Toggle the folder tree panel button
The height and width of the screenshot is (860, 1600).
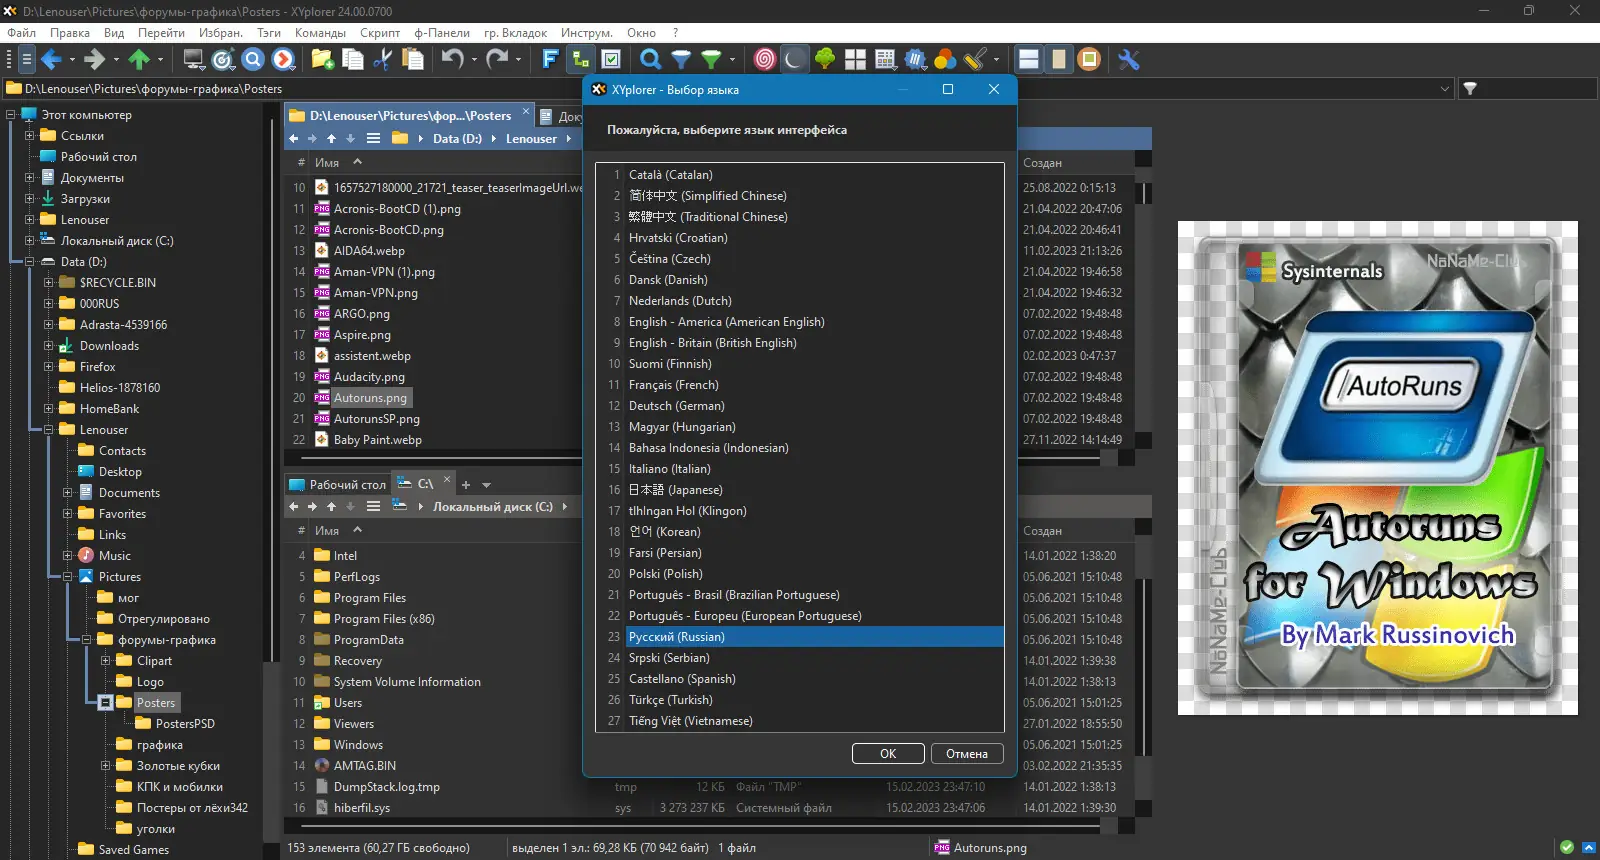580,60
